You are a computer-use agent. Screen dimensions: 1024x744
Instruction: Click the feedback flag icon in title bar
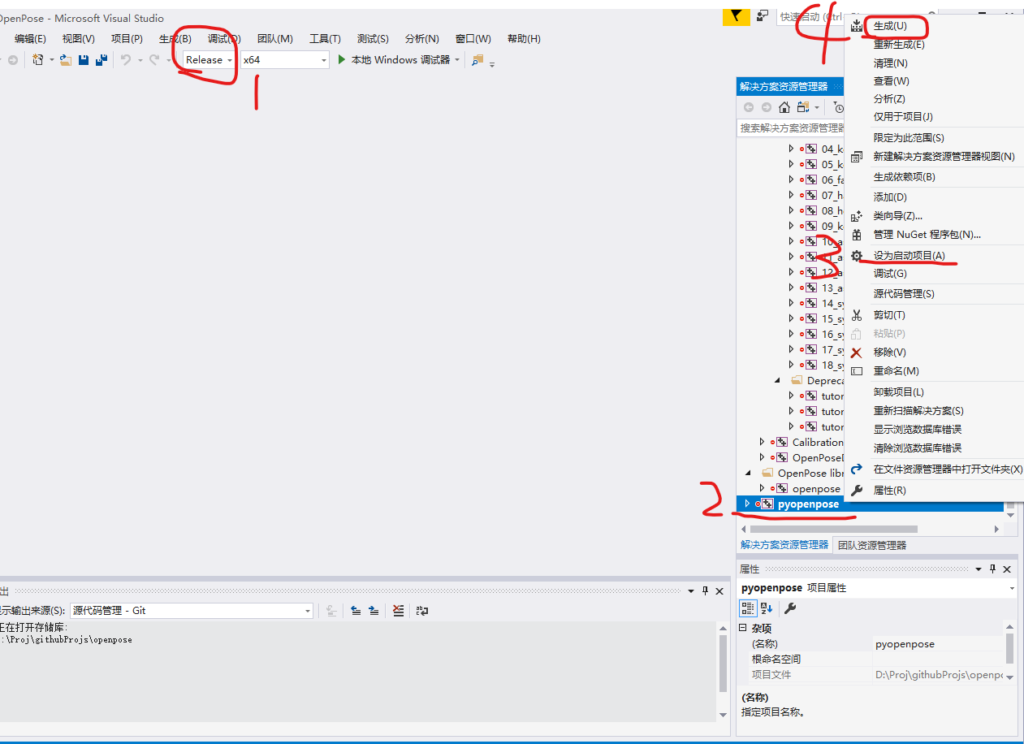pyautogui.click(x=735, y=16)
